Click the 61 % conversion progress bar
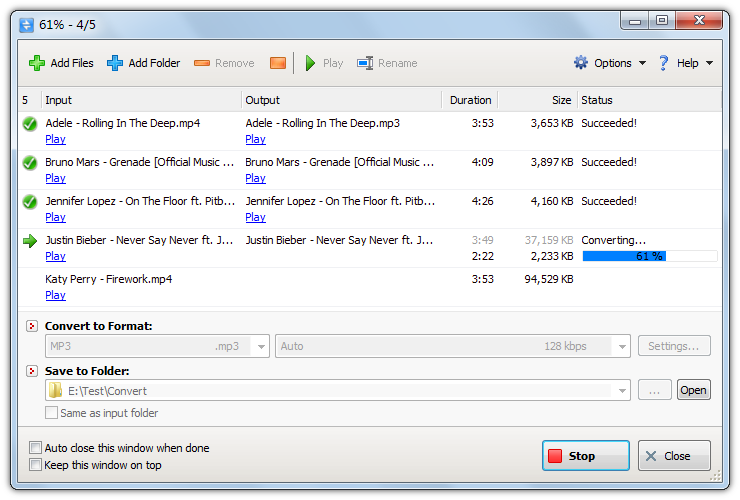The height and width of the screenshot is (500, 740). click(x=649, y=256)
